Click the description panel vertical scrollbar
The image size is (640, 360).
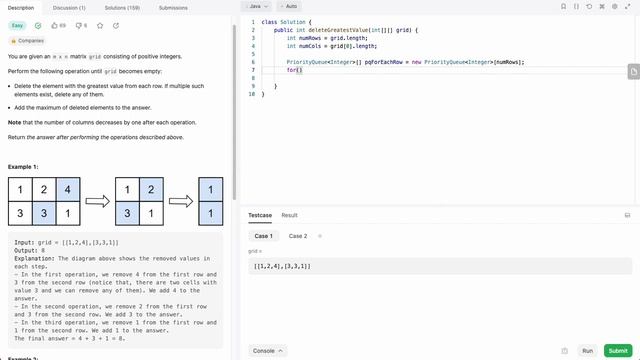pyautogui.click(x=234, y=112)
